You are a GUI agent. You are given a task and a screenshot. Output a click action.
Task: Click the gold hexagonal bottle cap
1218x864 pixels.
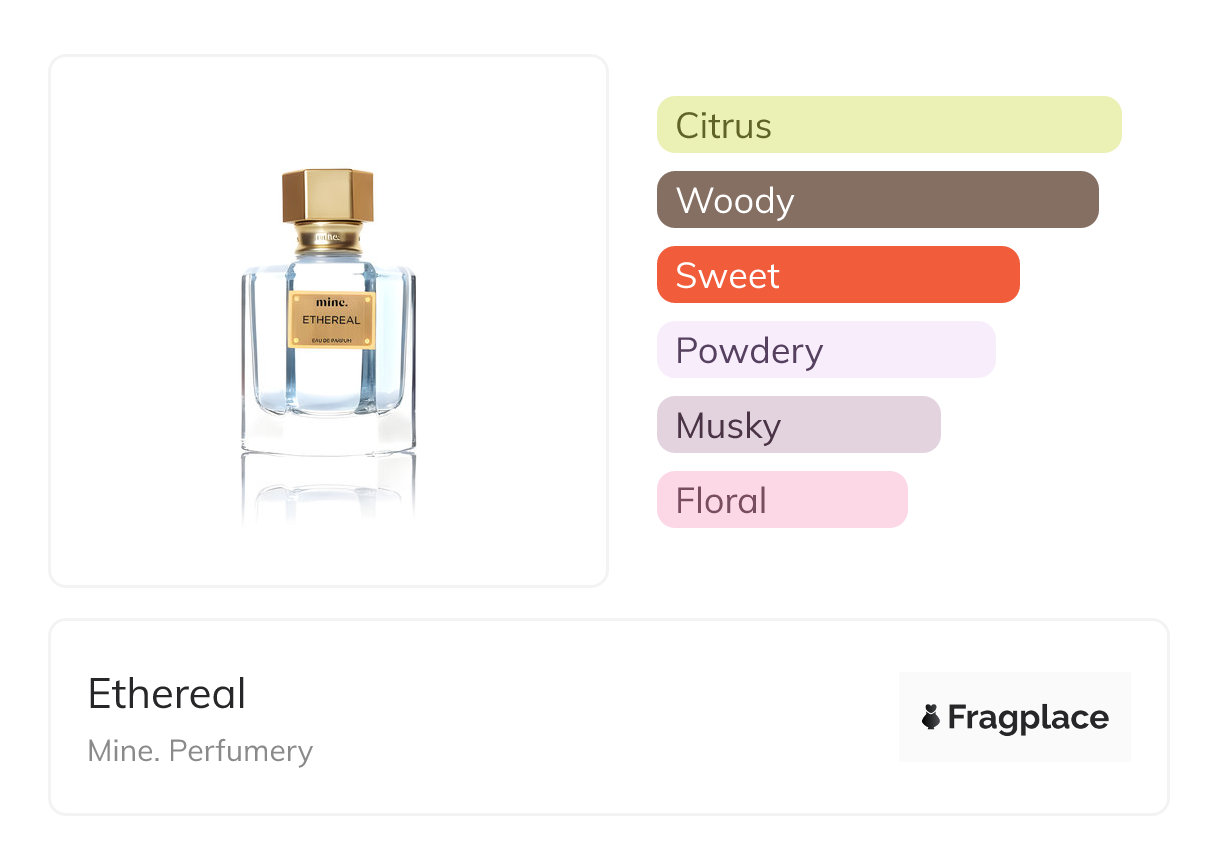click(x=328, y=196)
